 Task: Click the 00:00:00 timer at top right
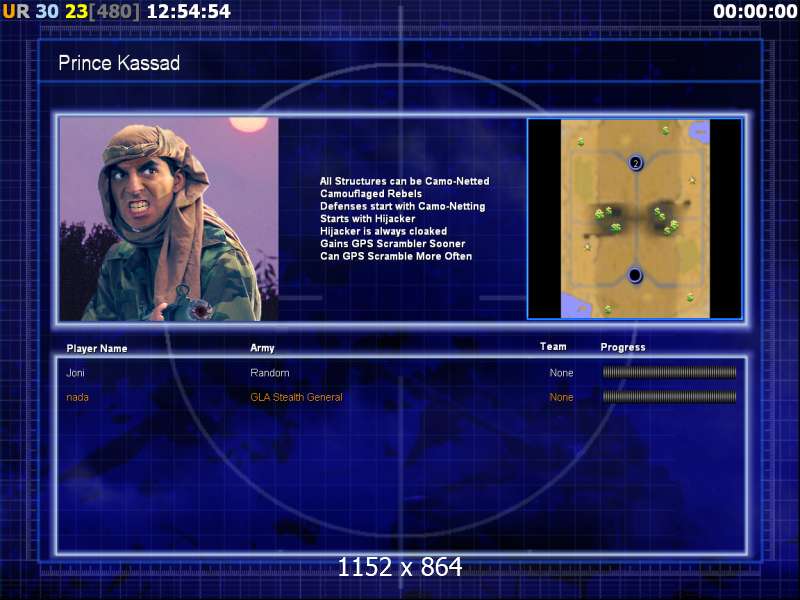(x=755, y=11)
